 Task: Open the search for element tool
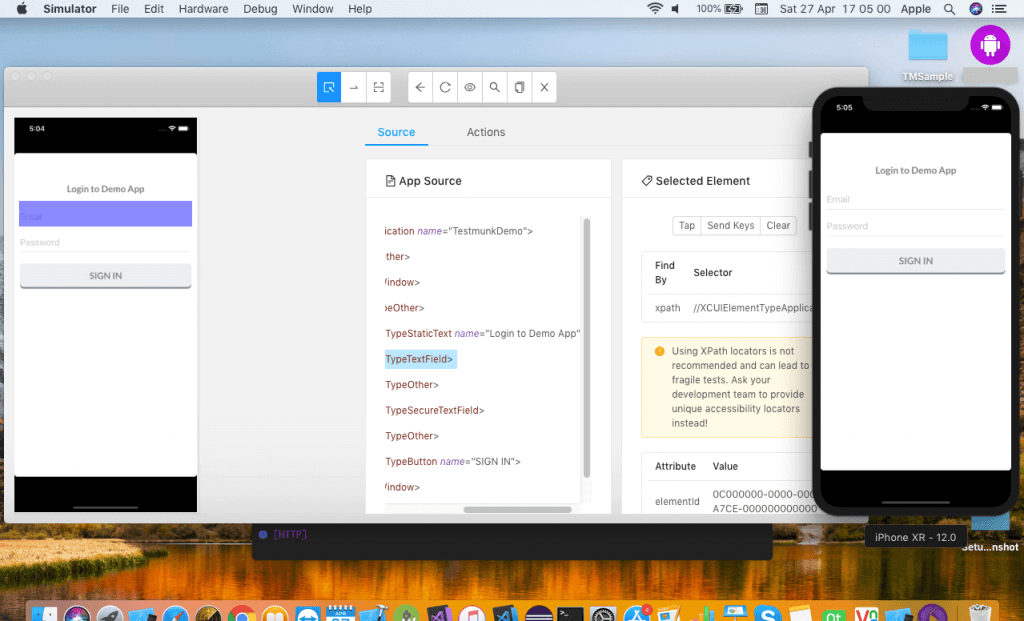coord(494,88)
